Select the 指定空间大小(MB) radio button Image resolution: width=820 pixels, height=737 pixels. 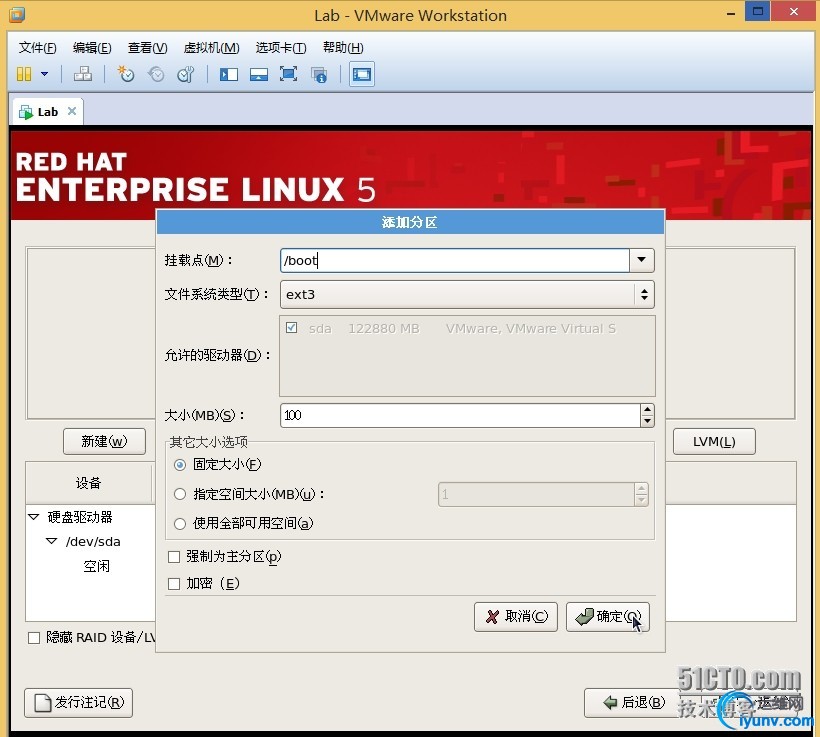coord(180,494)
